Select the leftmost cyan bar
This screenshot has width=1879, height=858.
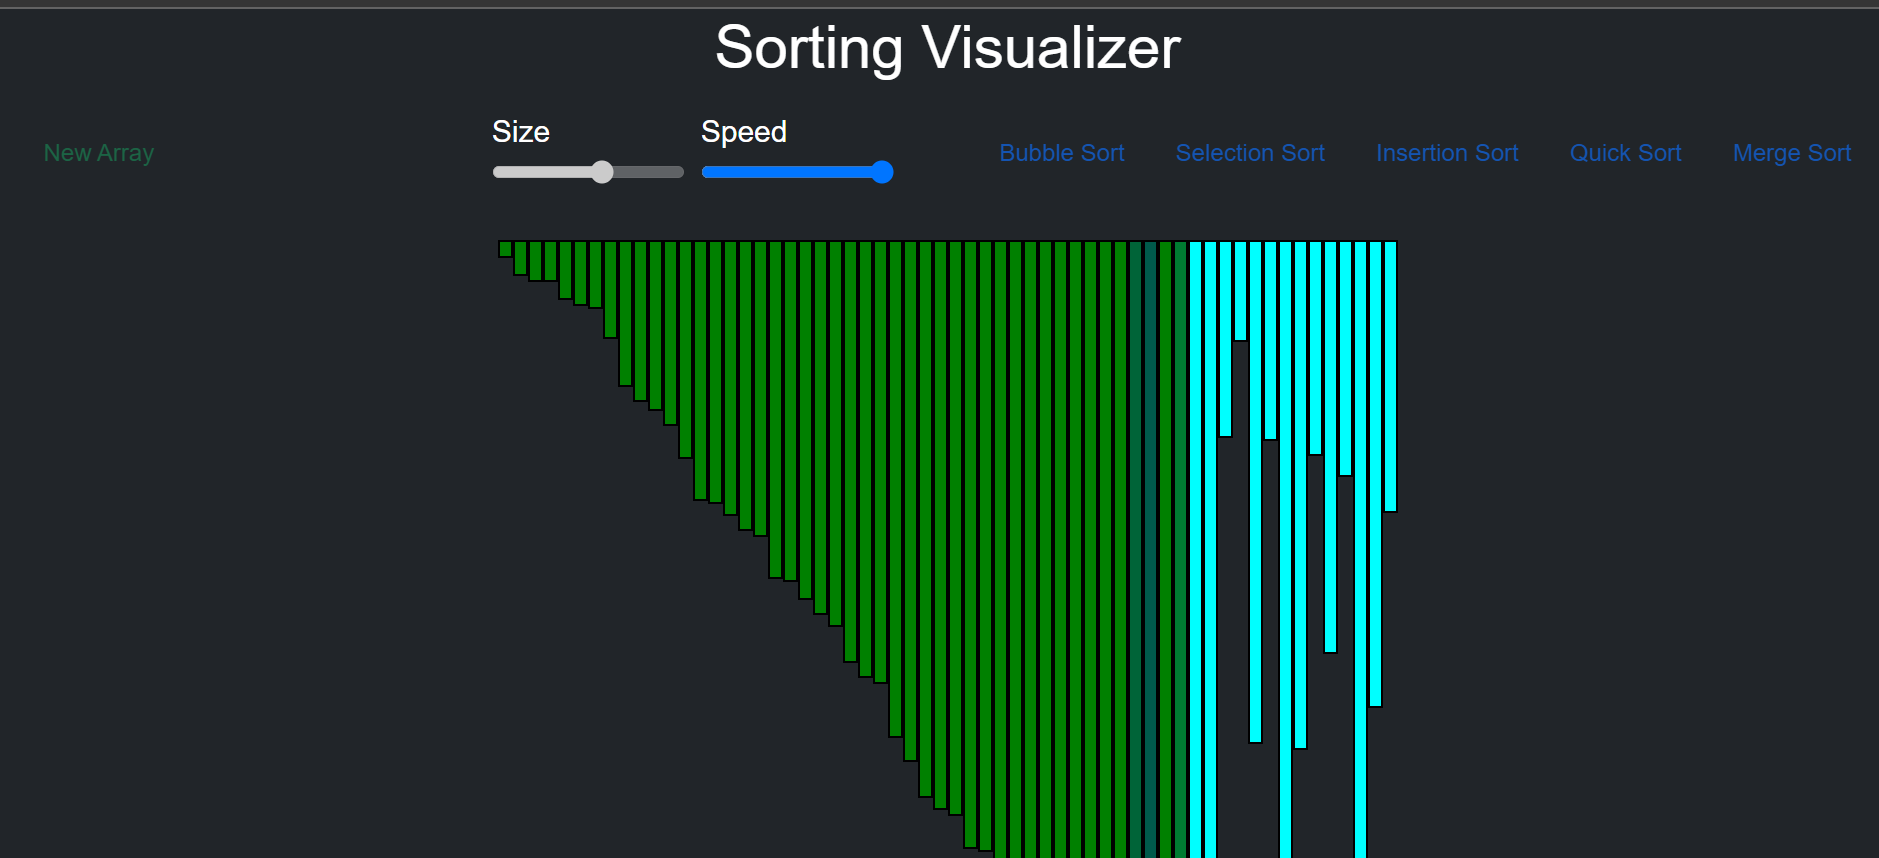coord(1197,500)
